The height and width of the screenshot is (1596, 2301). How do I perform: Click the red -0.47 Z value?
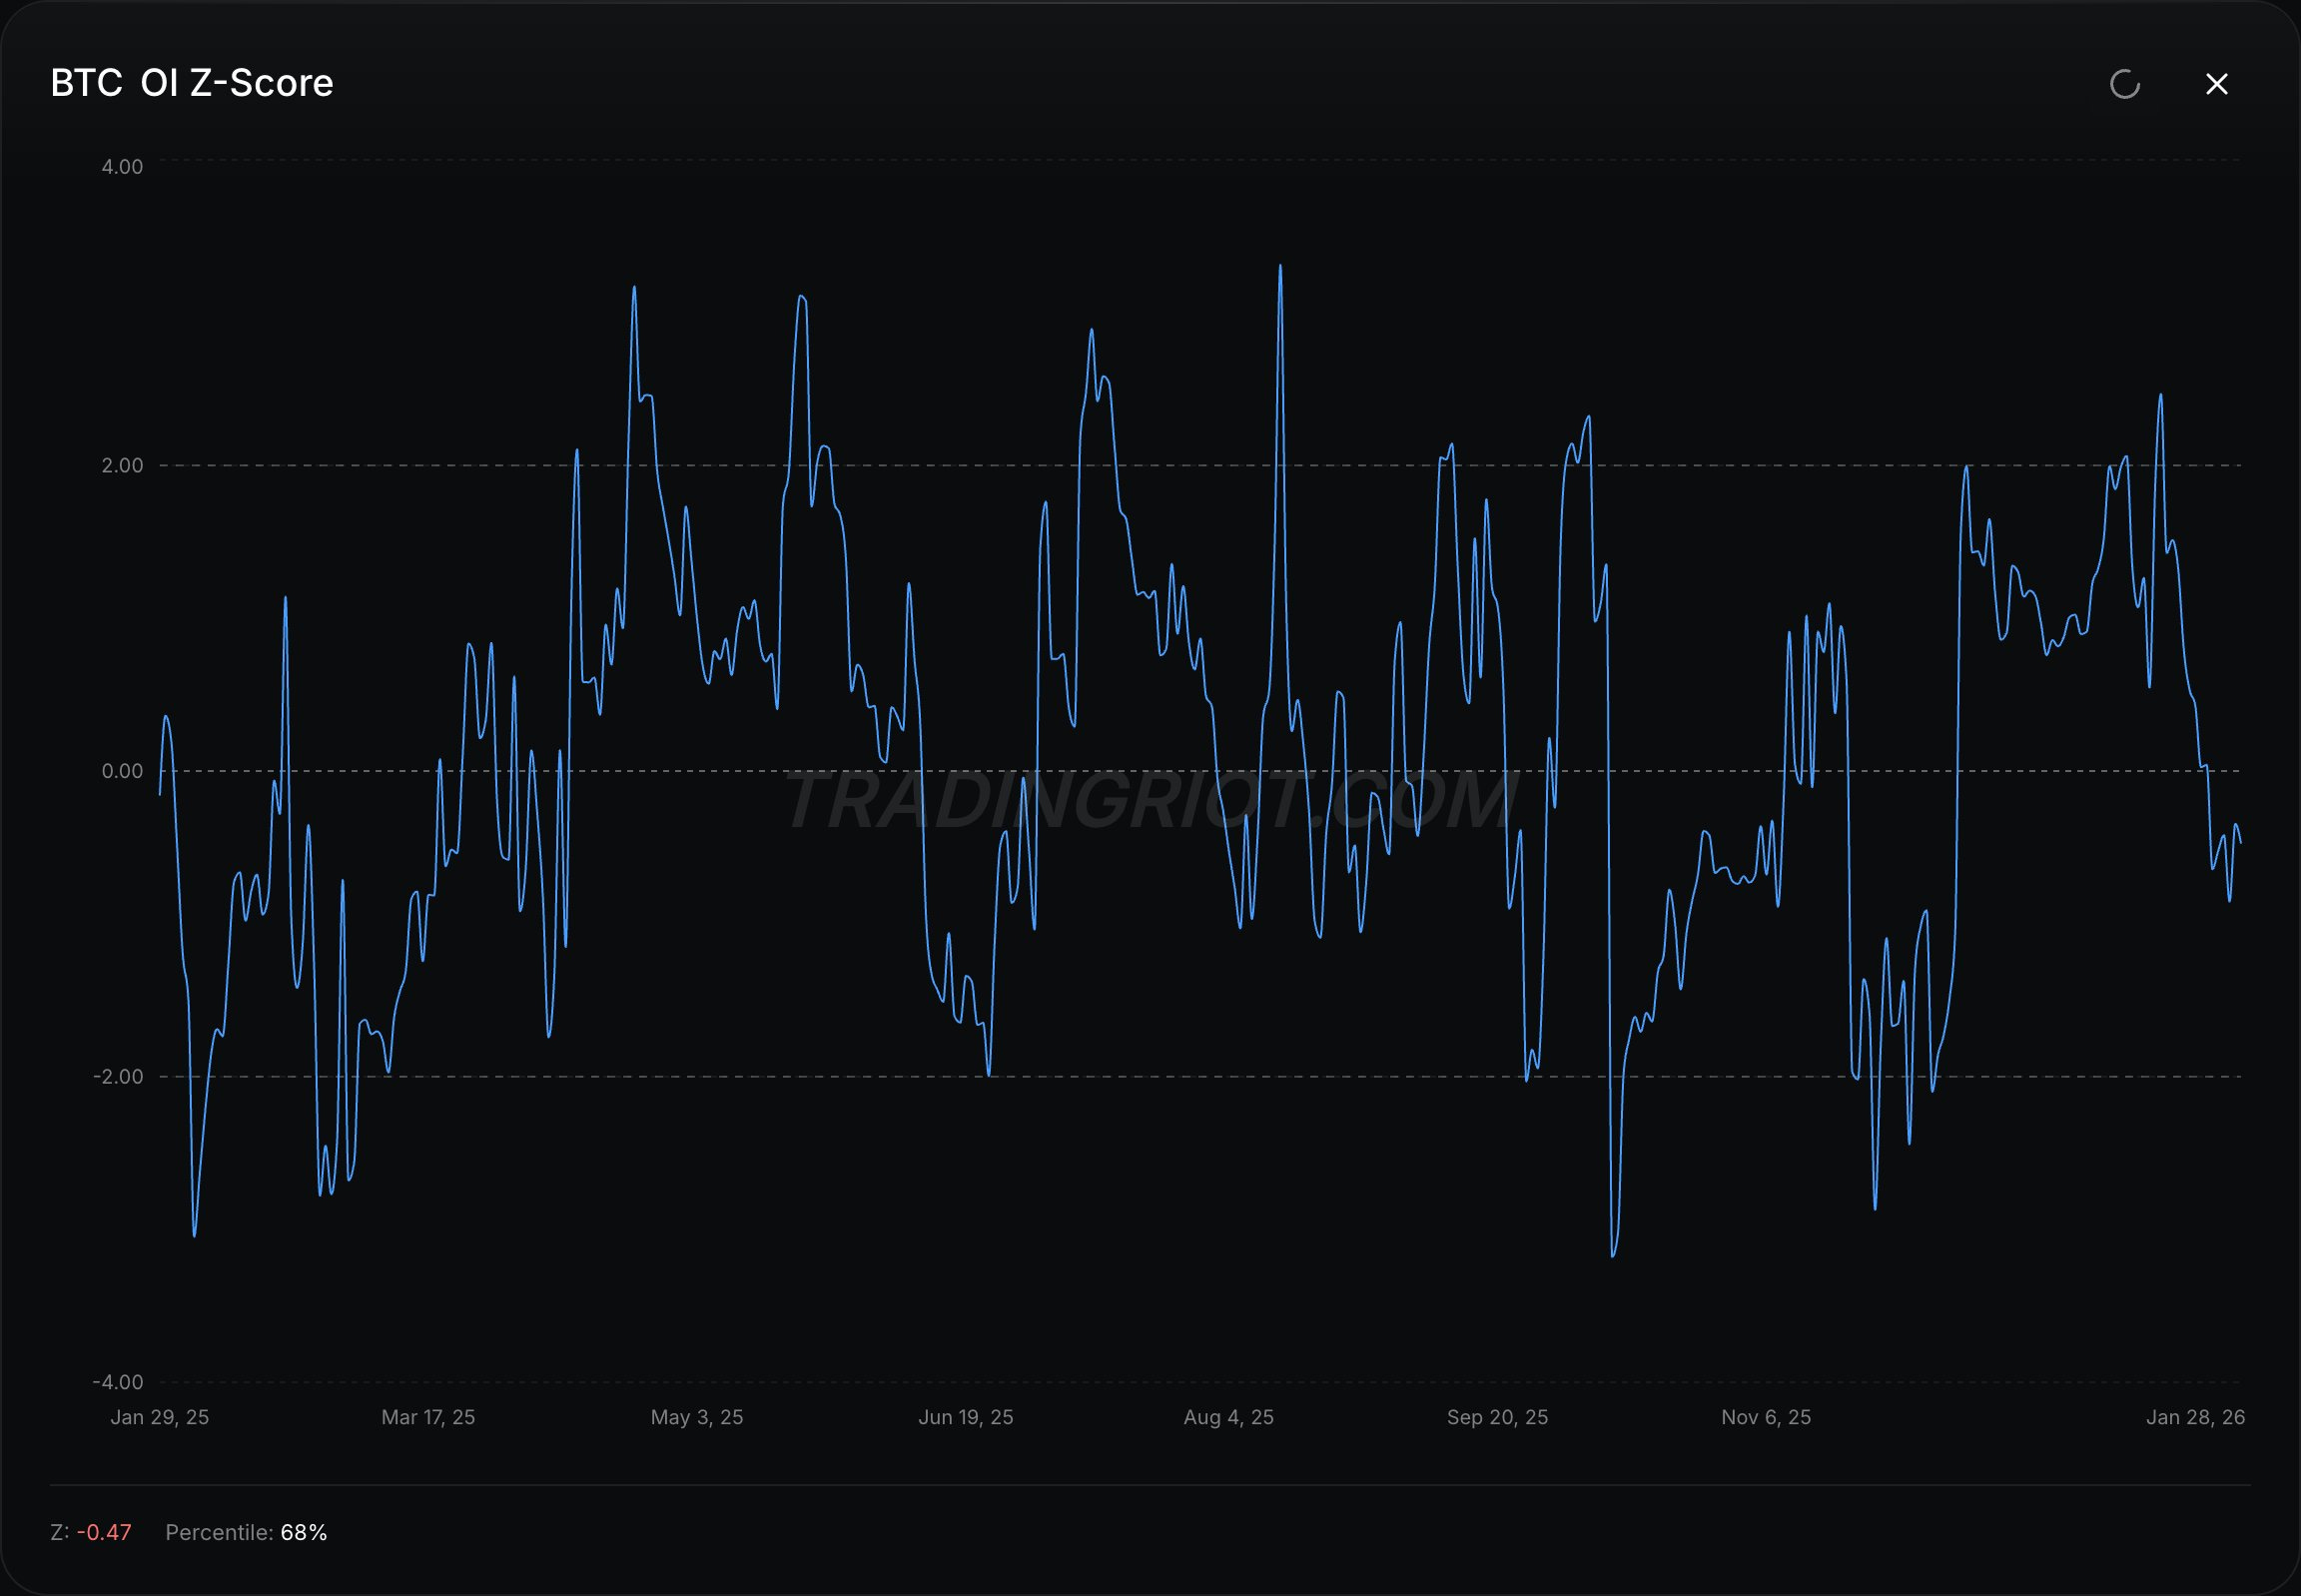tap(104, 1532)
